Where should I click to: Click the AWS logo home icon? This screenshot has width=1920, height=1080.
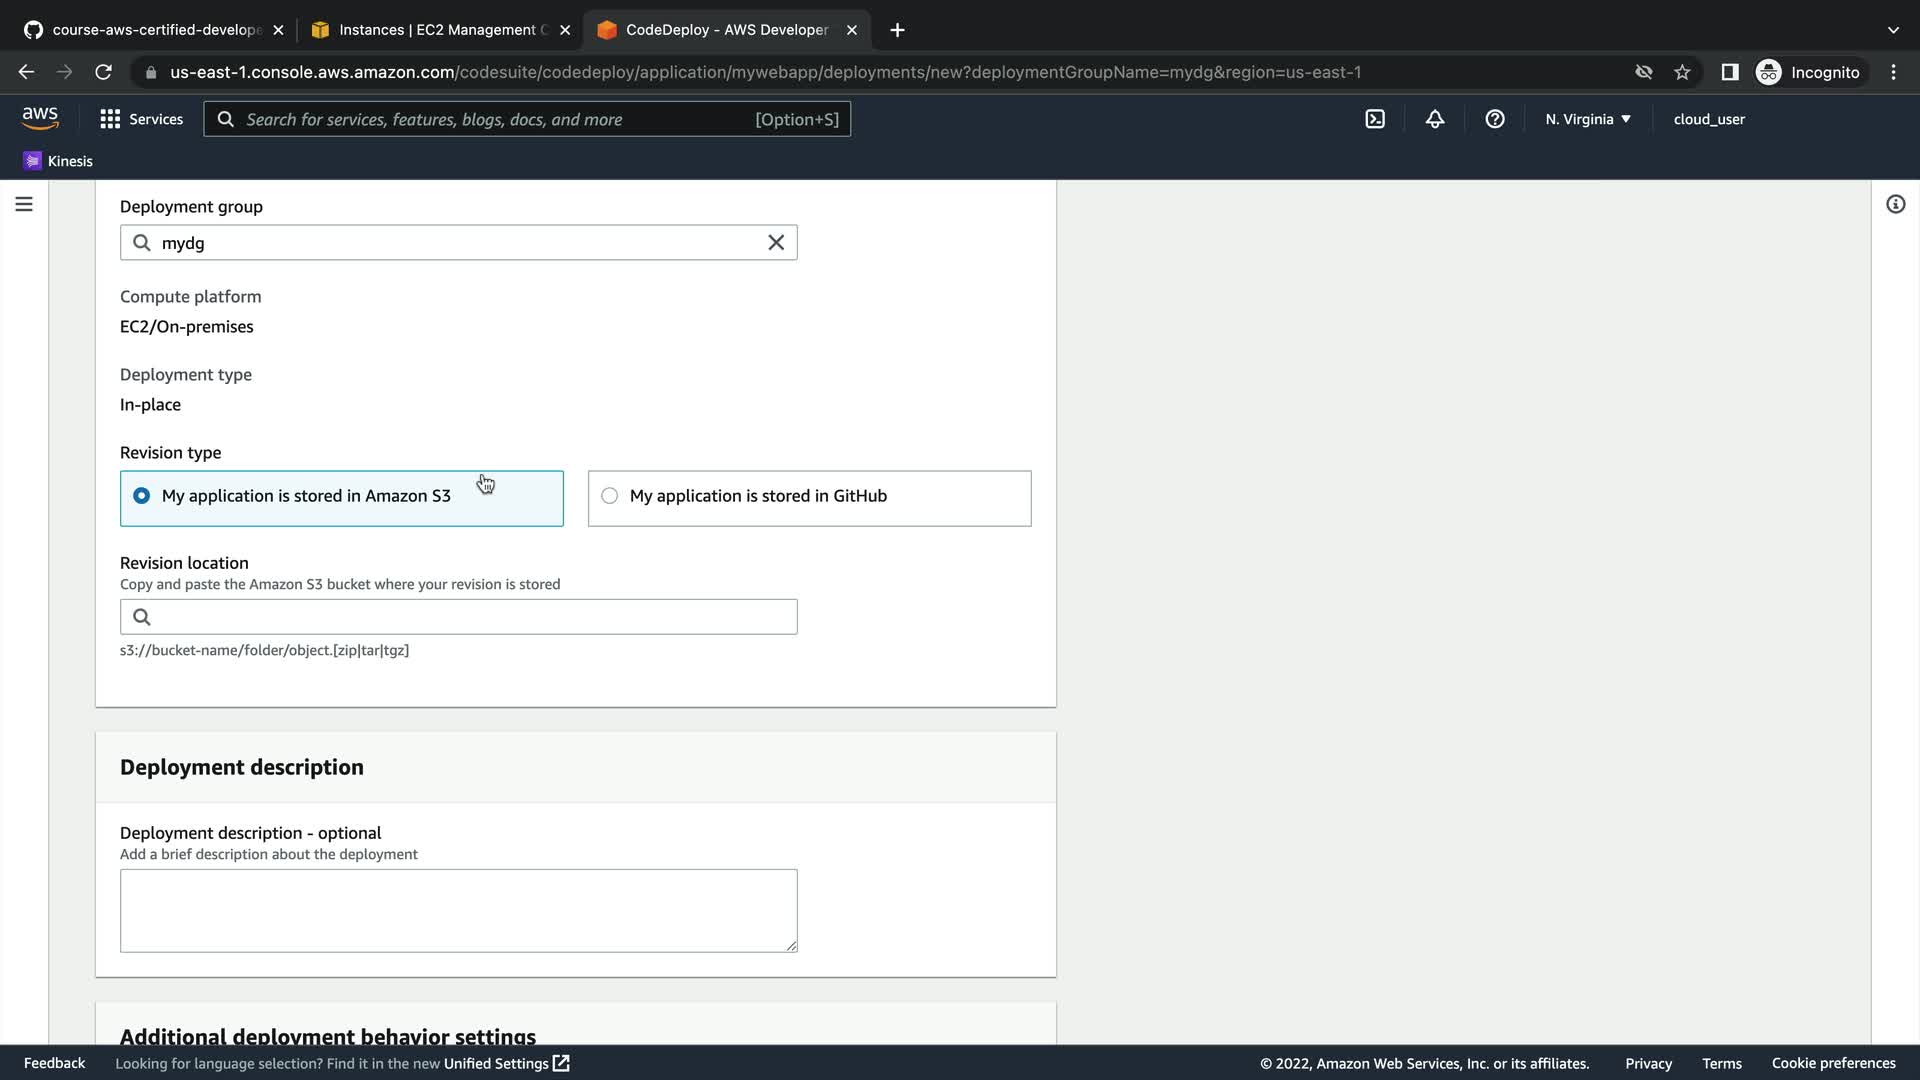tap(40, 118)
